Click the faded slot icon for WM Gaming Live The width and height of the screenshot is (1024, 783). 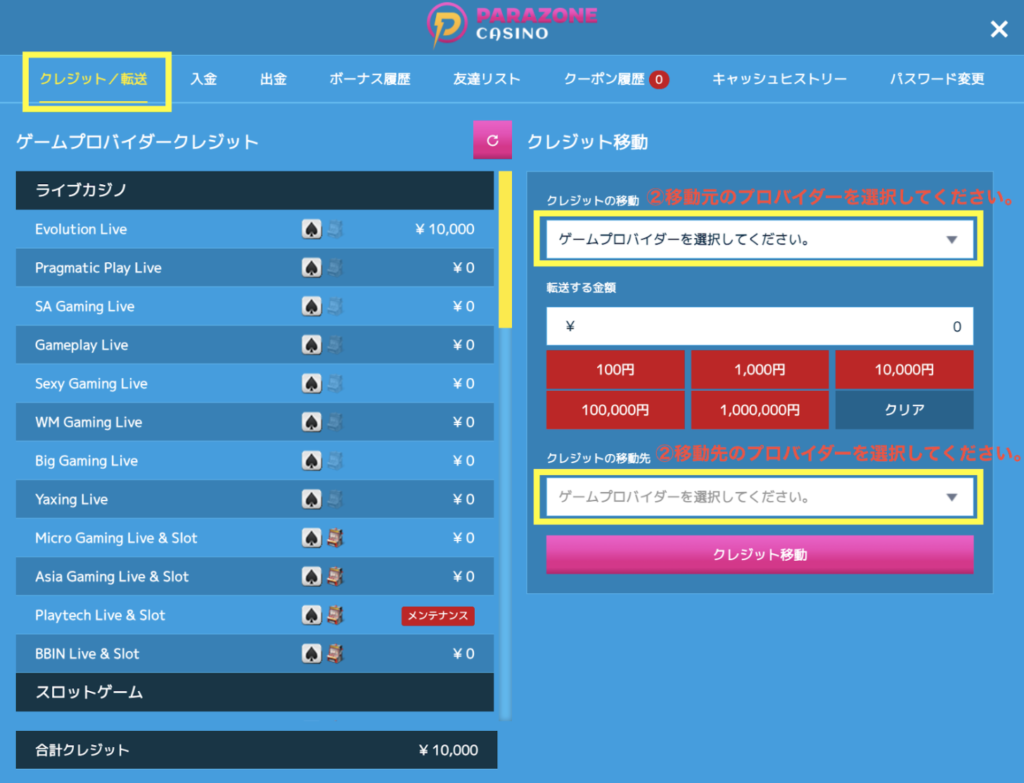click(x=335, y=422)
